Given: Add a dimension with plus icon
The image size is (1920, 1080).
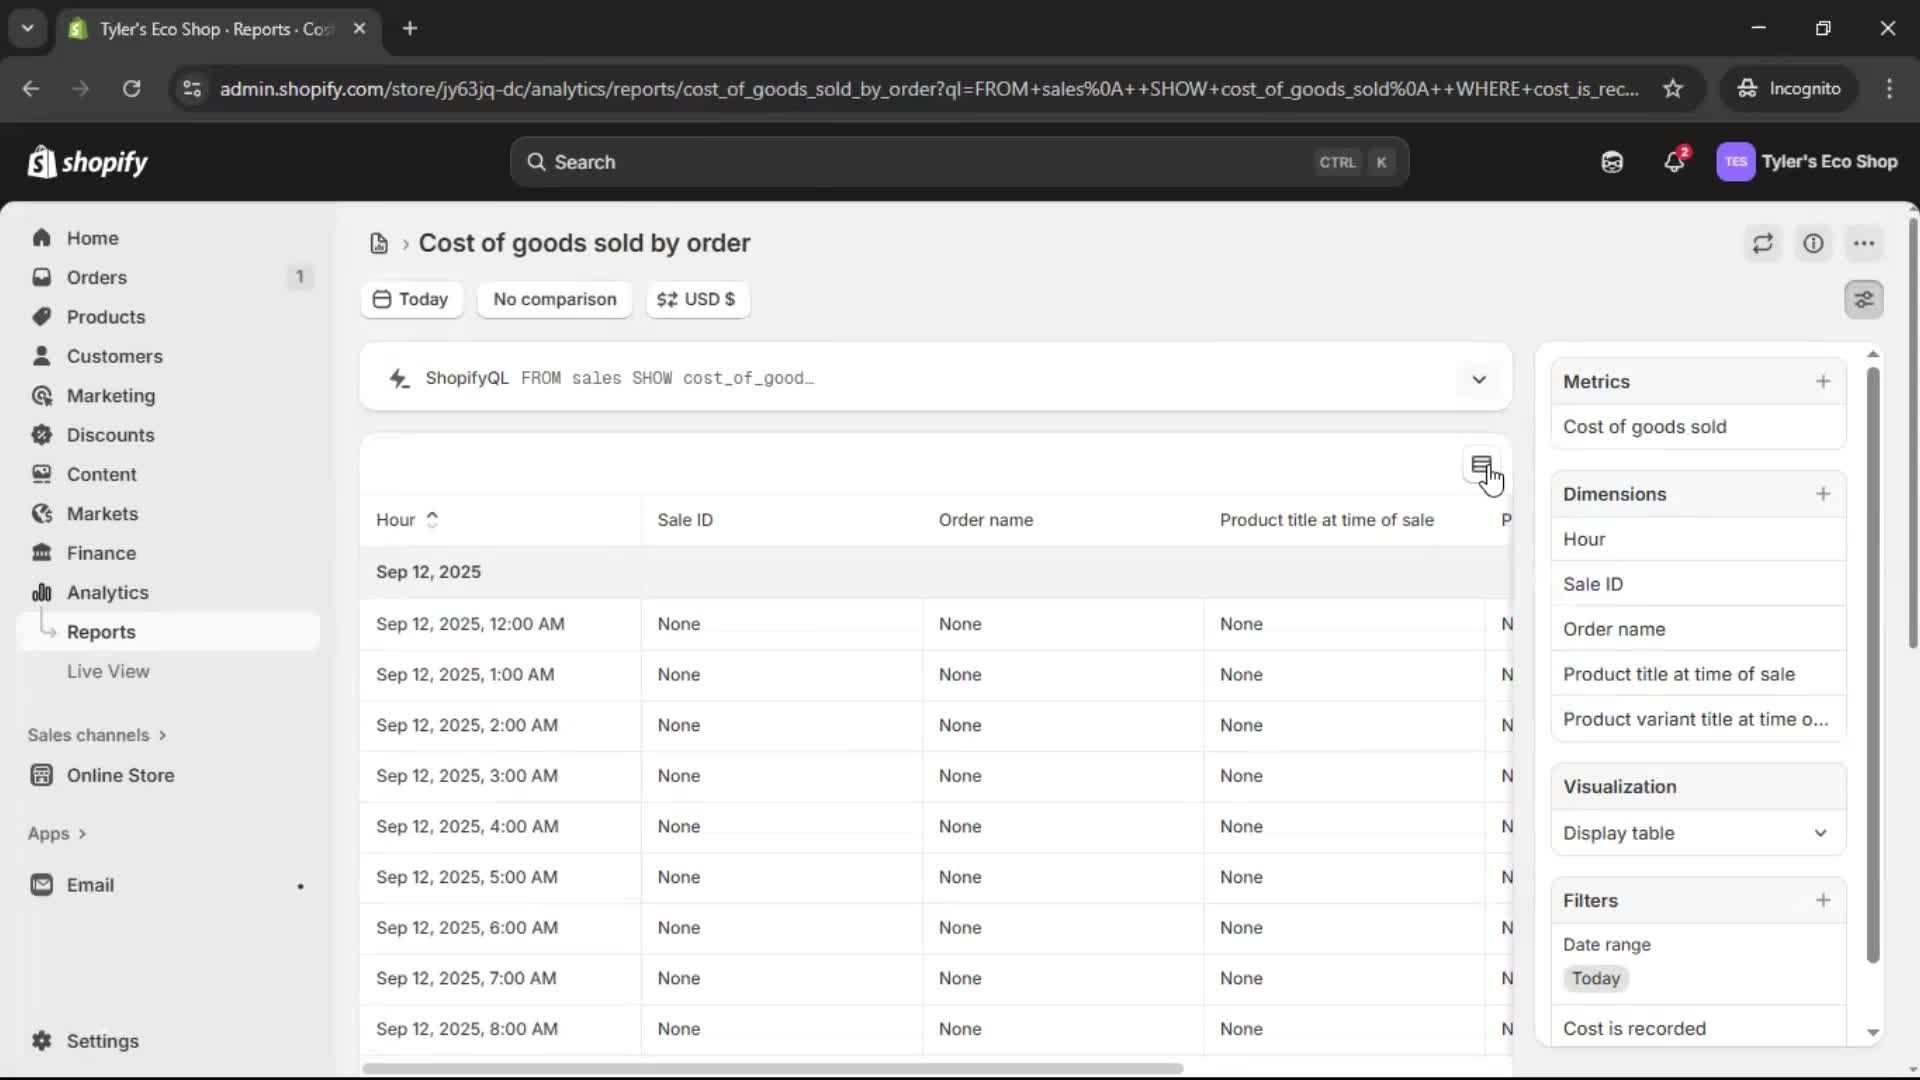Looking at the screenshot, I should [x=1823, y=494].
